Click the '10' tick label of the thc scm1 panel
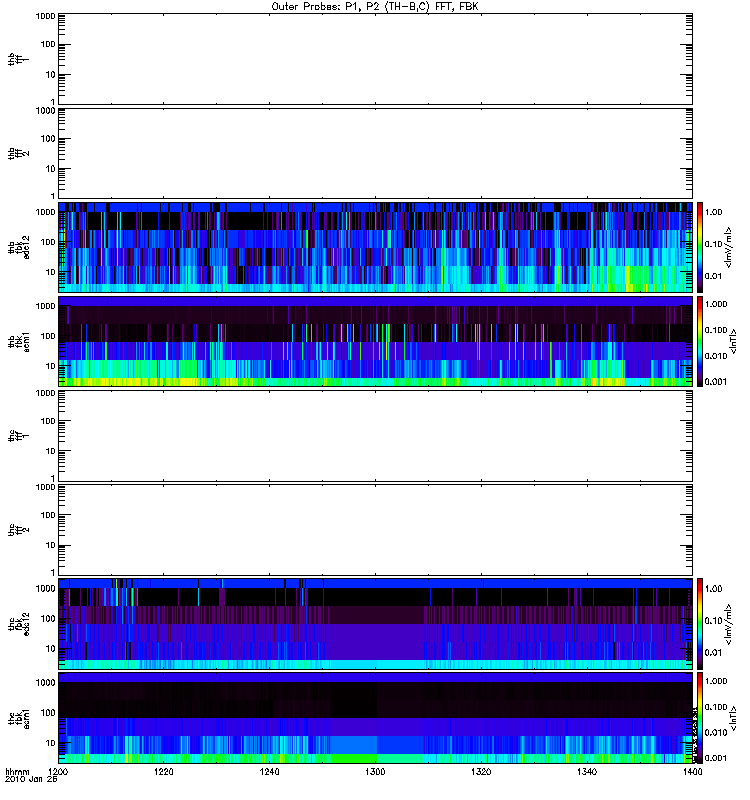This screenshot has width=750, height=800. point(51,743)
